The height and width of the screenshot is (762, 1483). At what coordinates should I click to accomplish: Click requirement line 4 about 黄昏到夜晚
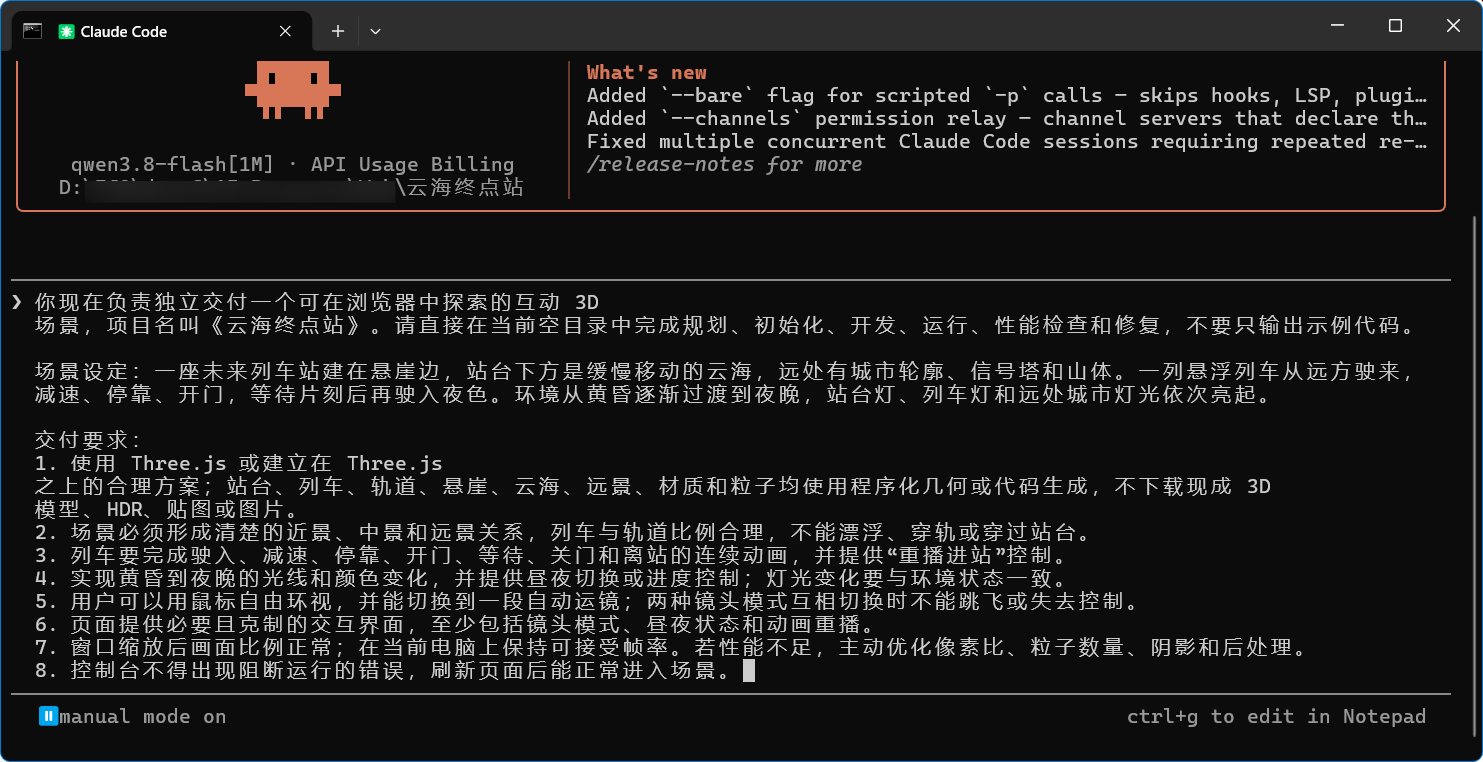[x=555, y=578]
